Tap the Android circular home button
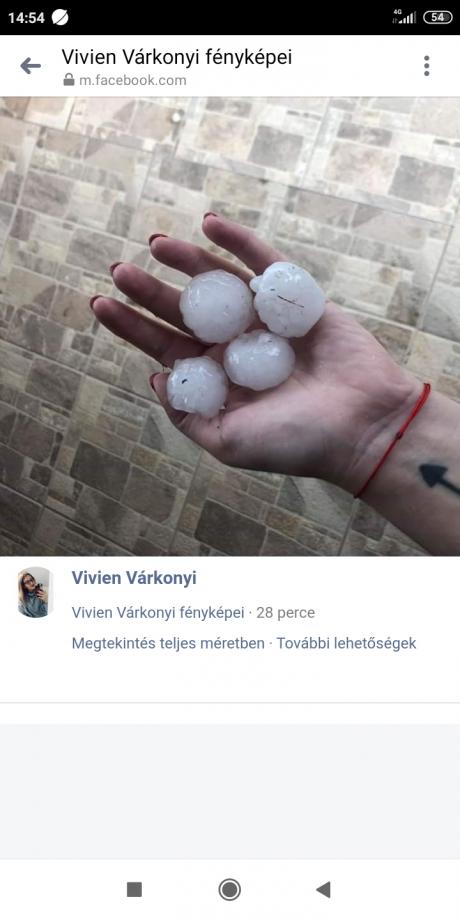 click(229, 889)
